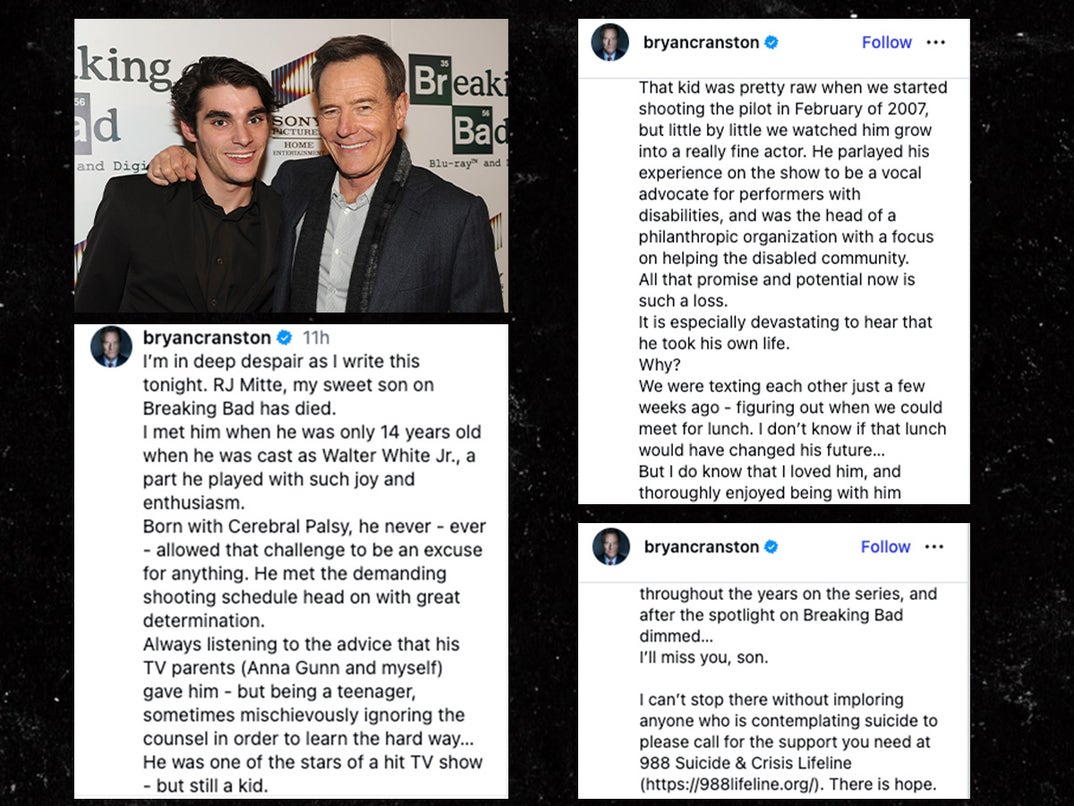This screenshot has height=806, width=1074.
Task: Open avatar on the 'That kid was pretty raw' post
Action: click(x=610, y=42)
